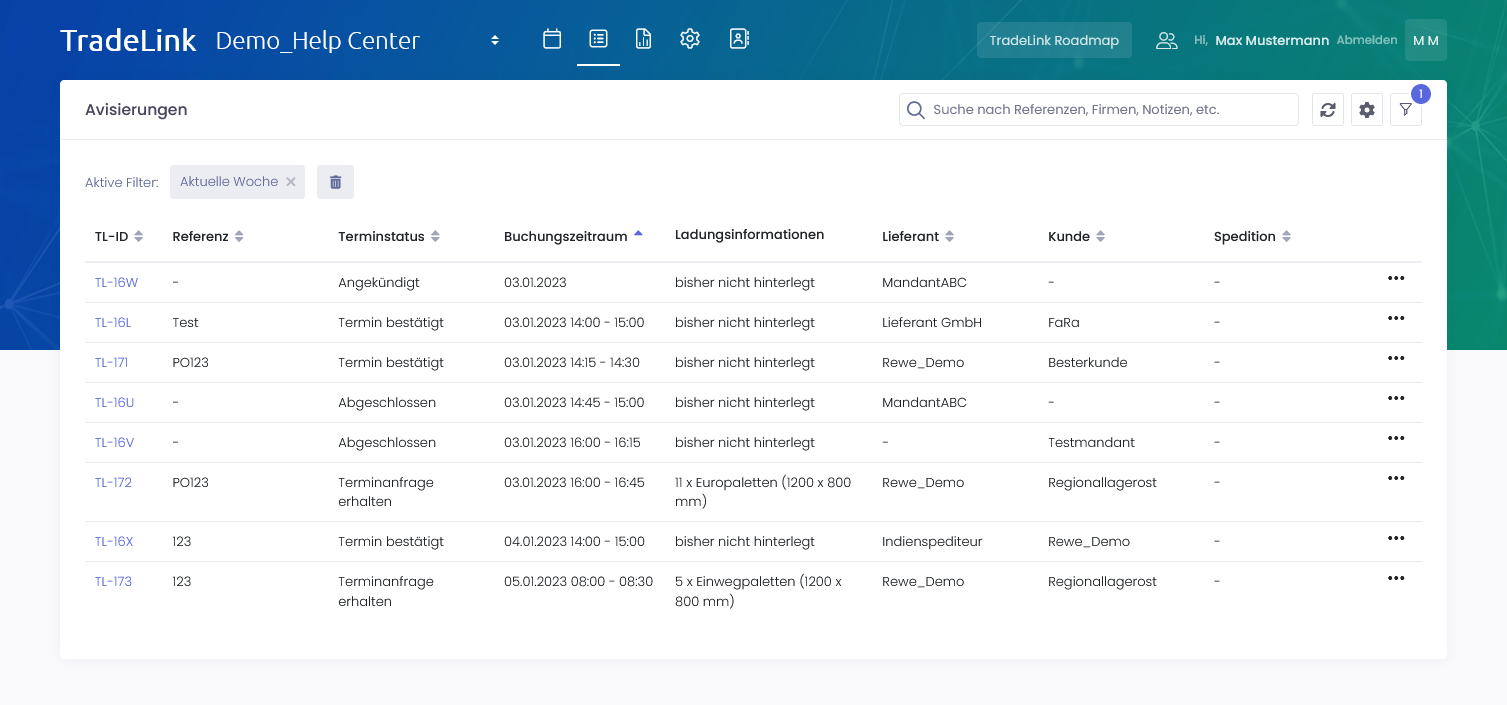Open the Avisierungen list tab icon
Viewport: 1507px width, 705px height.
[x=598, y=39]
